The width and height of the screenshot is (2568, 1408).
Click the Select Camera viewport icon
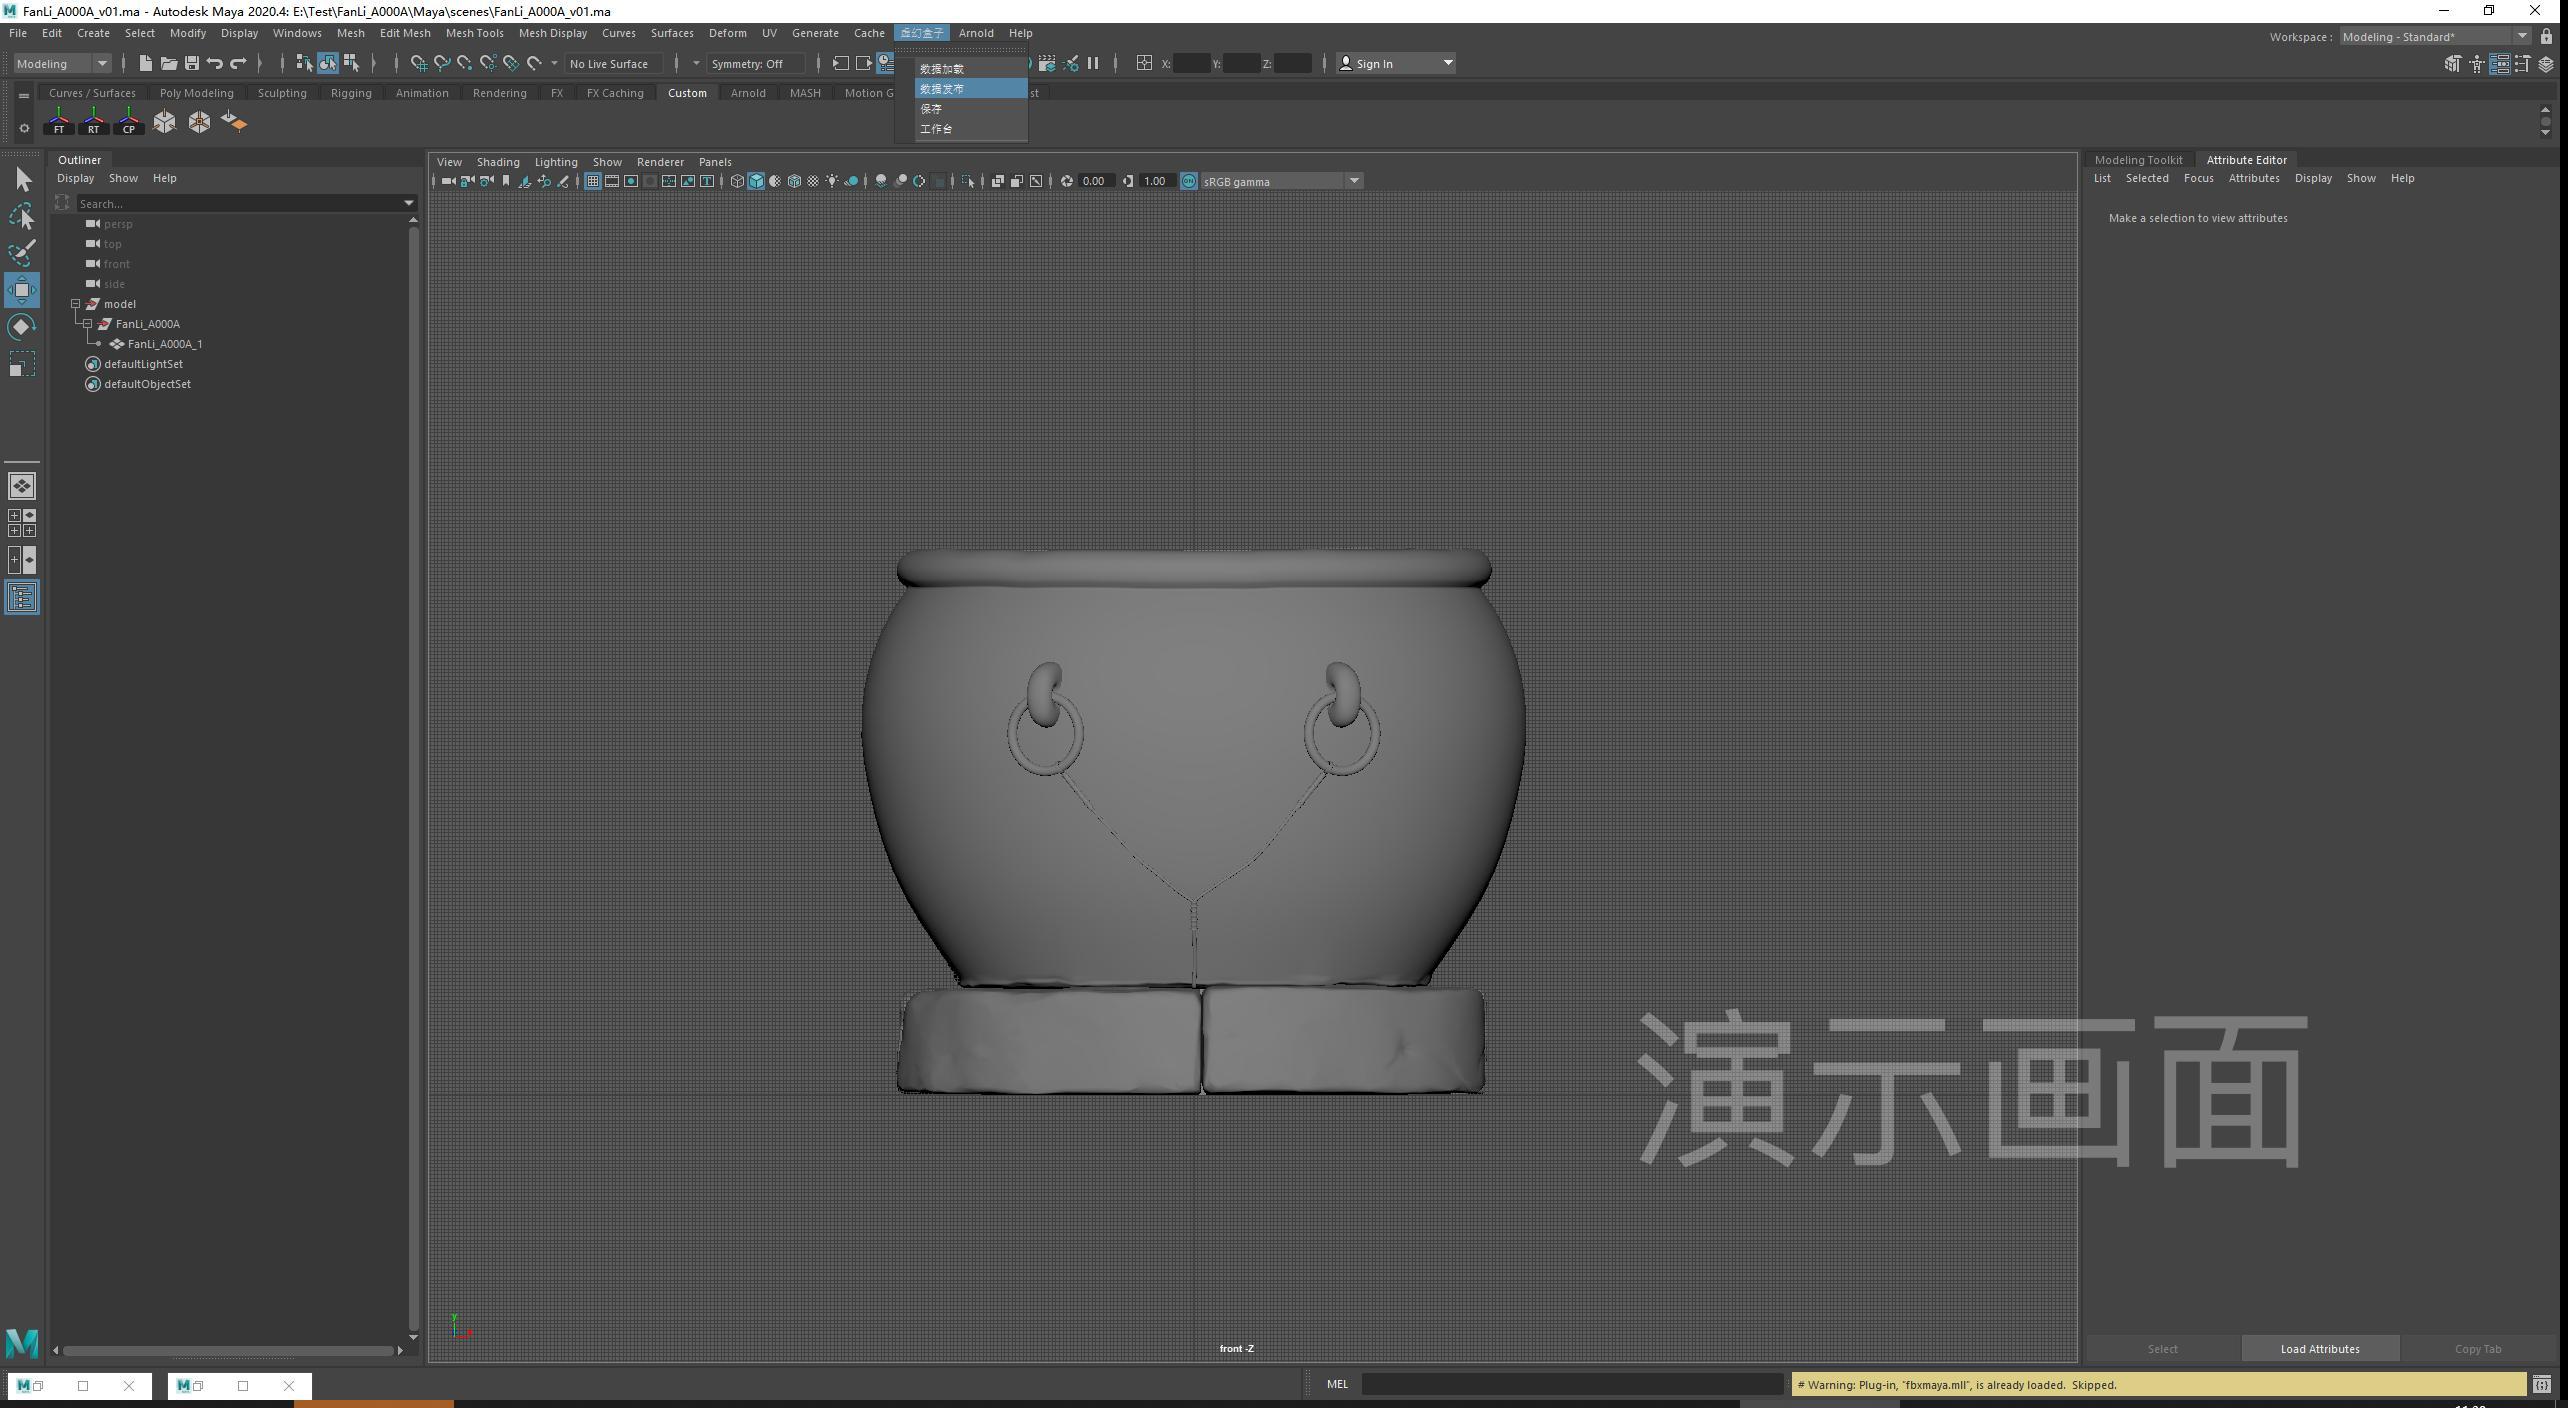coord(448,181)
